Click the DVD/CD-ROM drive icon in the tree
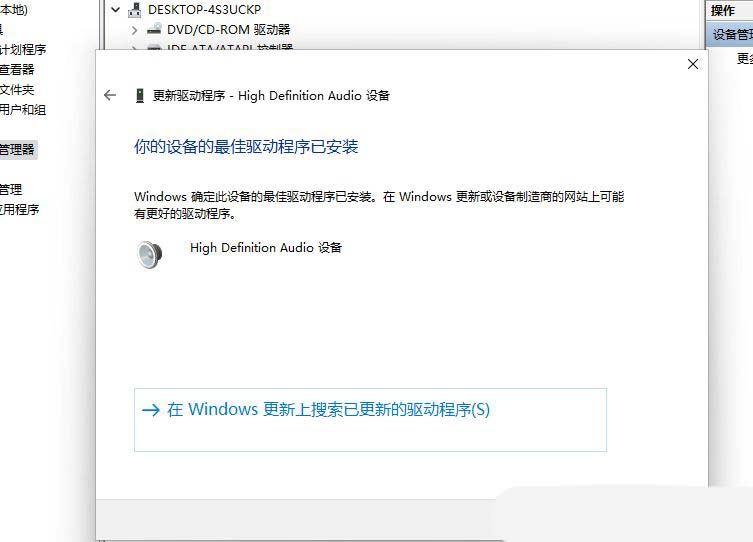The width and height of the screenshot is (753, 542). [x=154, y=29]
